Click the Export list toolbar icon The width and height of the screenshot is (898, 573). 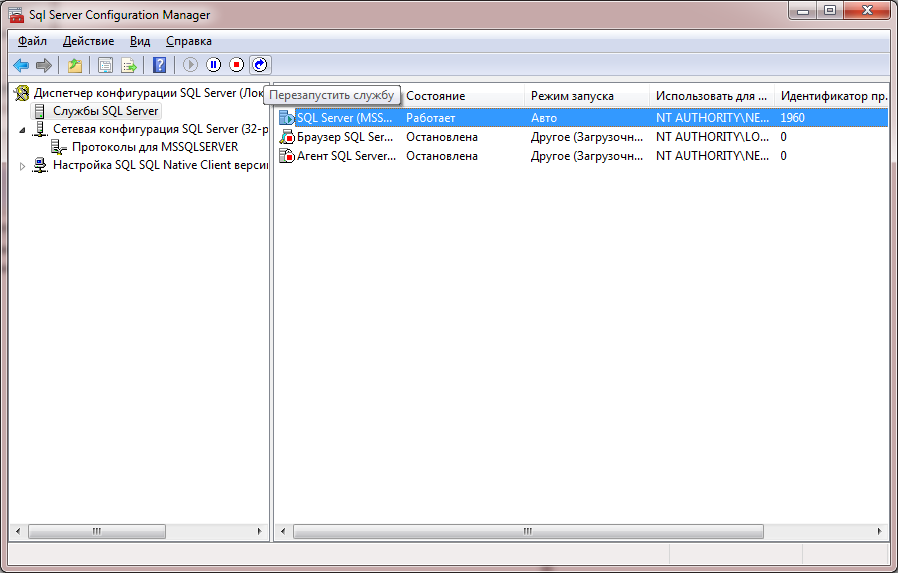[129, 65]
